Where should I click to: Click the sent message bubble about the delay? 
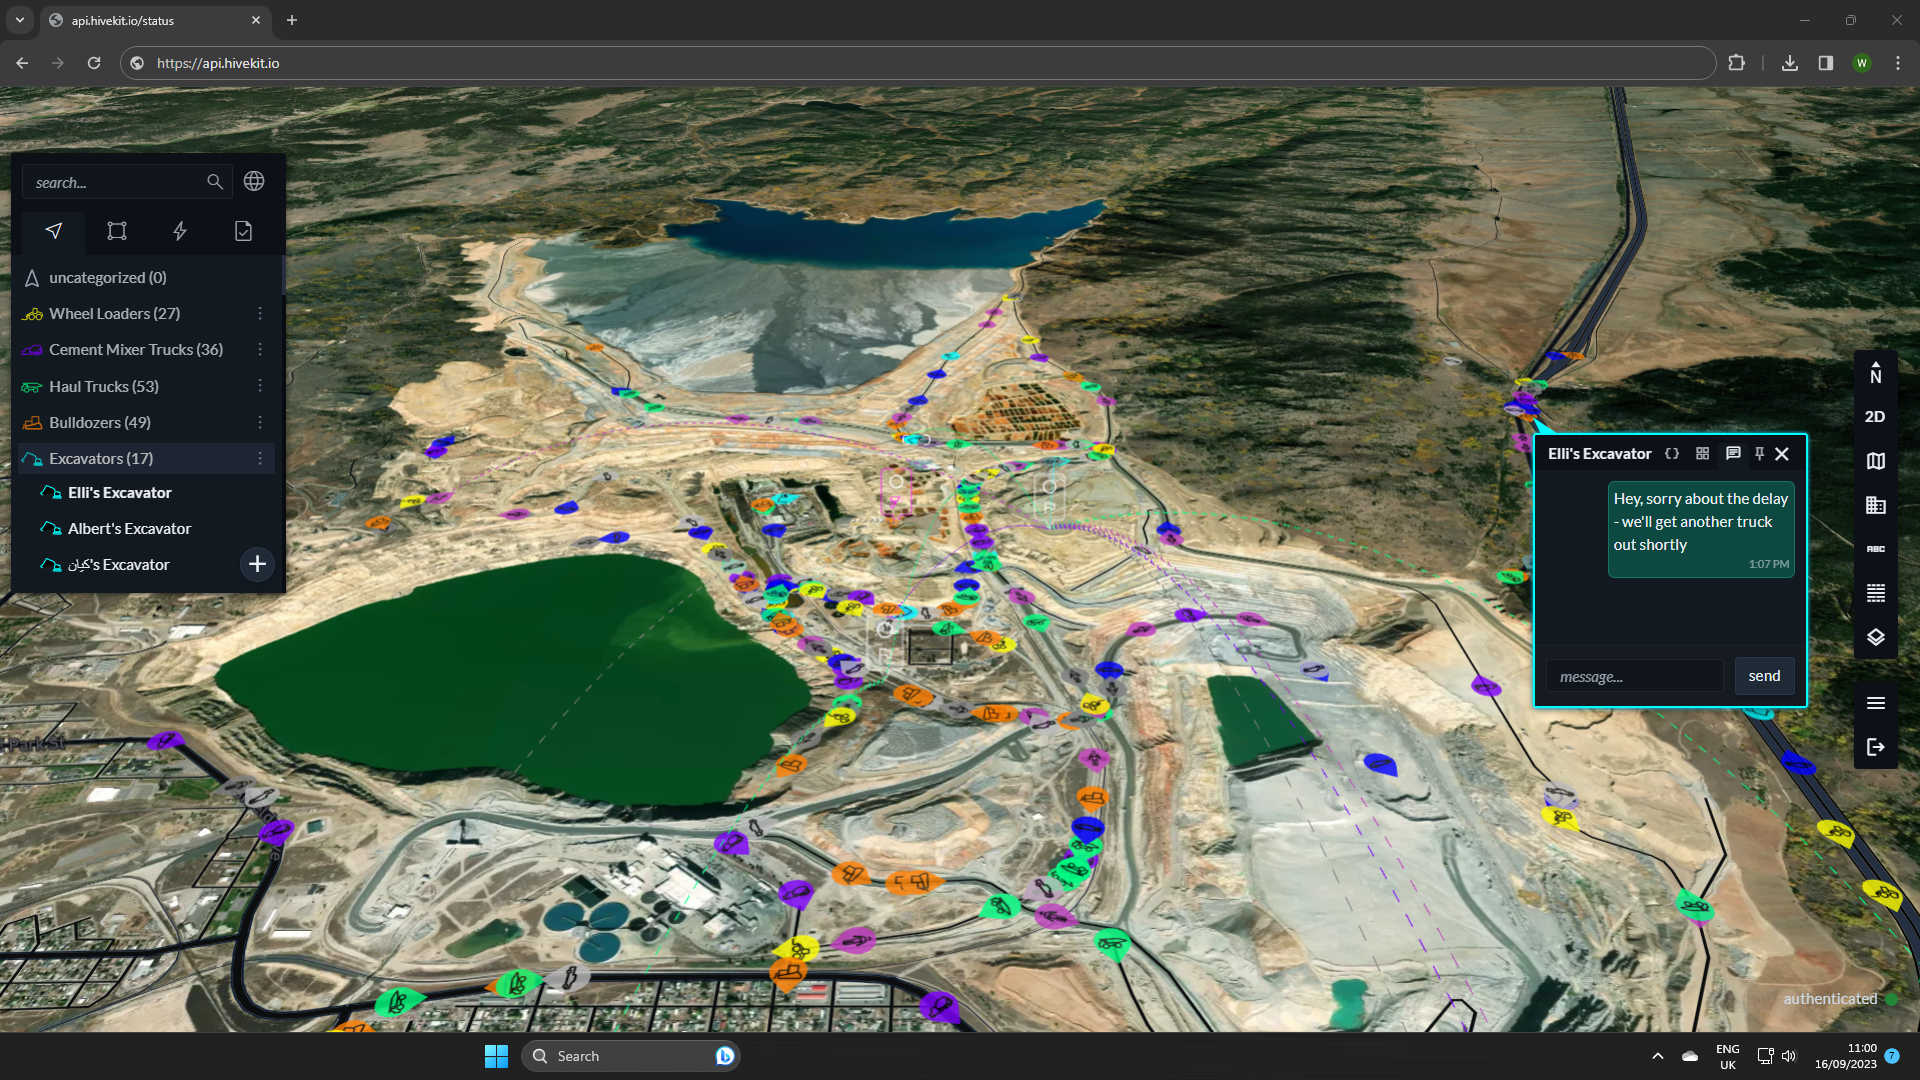point(1701,529)
